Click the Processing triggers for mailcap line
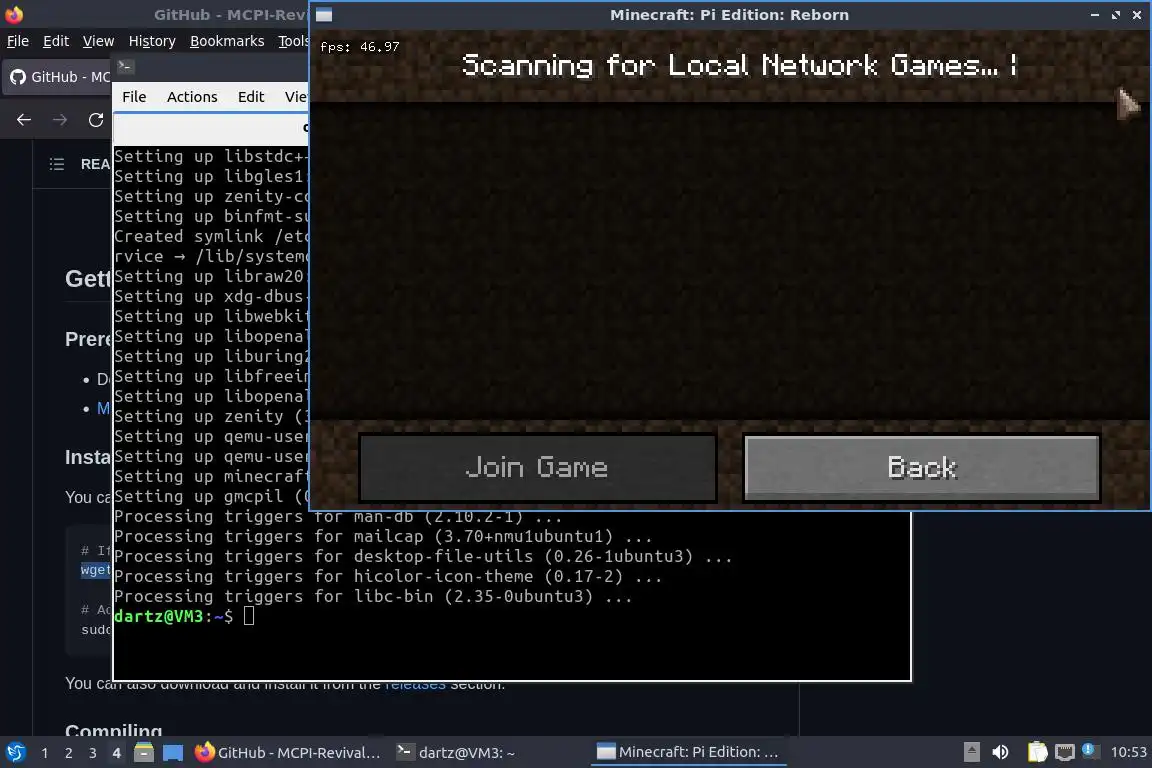This screenshot has width=1152, height=768. (x=382, y=536)
